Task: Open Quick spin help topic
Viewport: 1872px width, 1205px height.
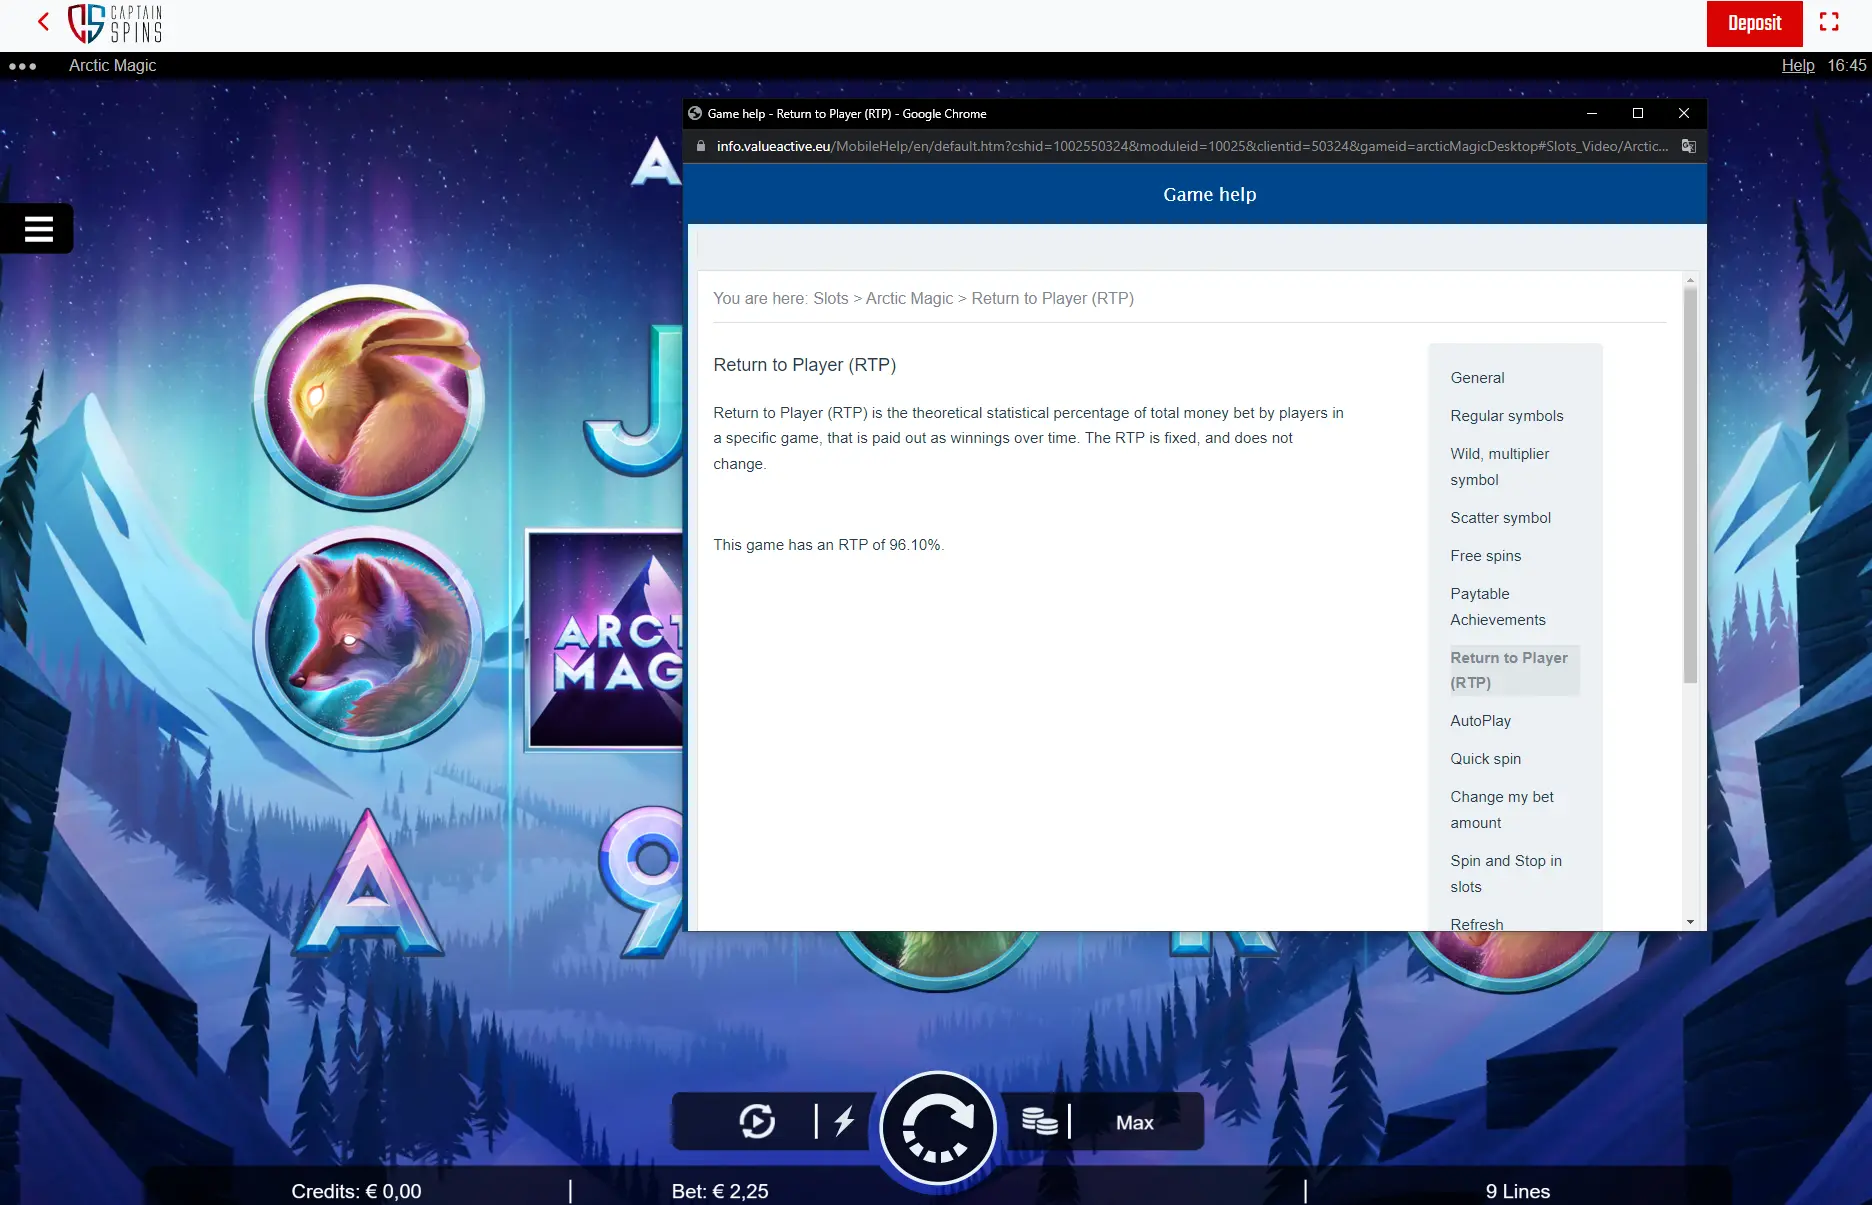Action: (1485, 759)
